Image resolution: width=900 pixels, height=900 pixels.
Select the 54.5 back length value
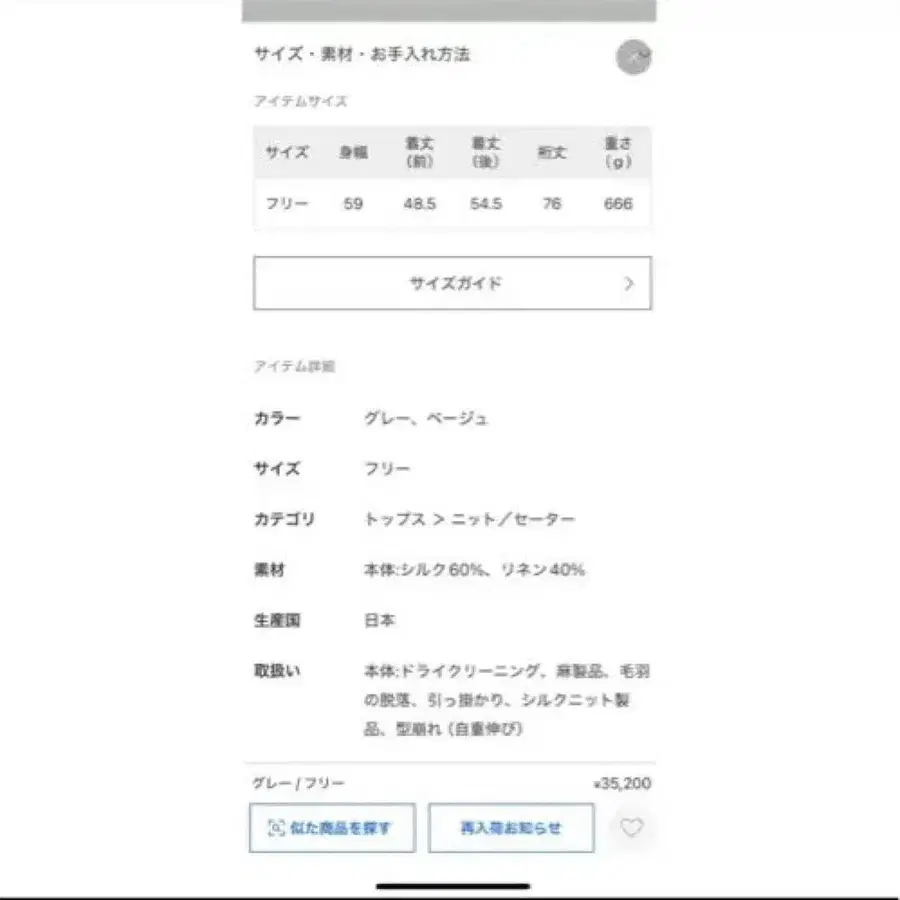tap(486, 204)
